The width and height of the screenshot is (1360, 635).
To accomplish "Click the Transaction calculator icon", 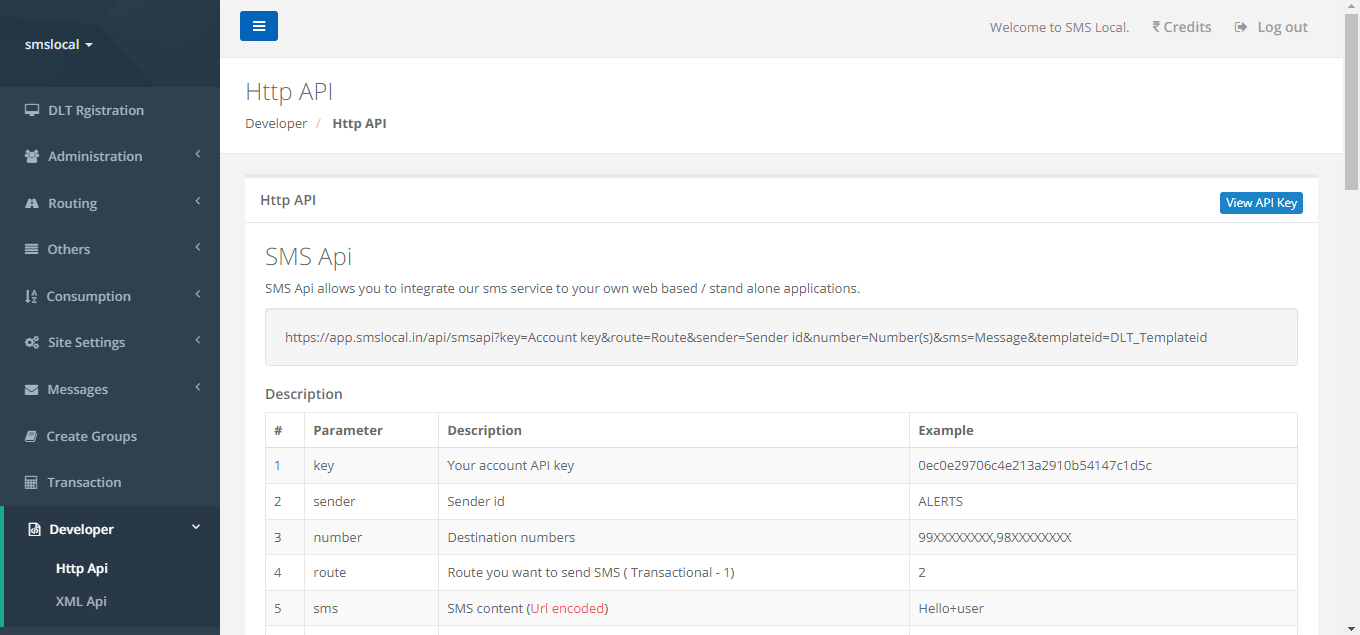I will tap(31, 482).
